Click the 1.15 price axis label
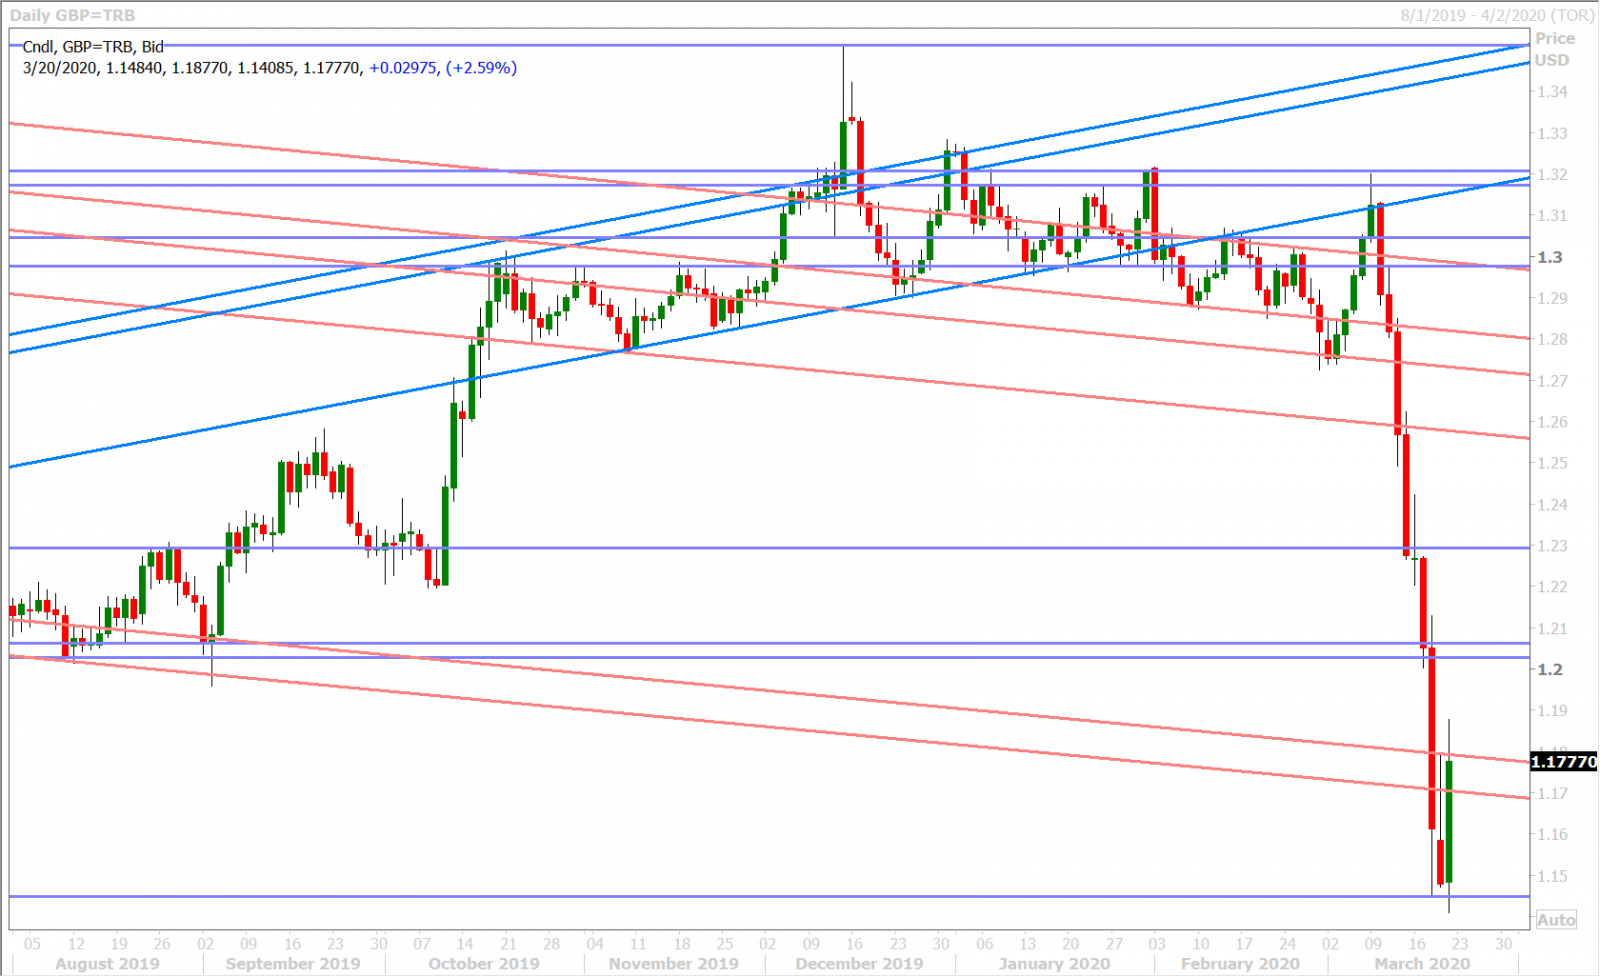Image resolution: width=1600 pixels, height=977 pixels. 1552,876
